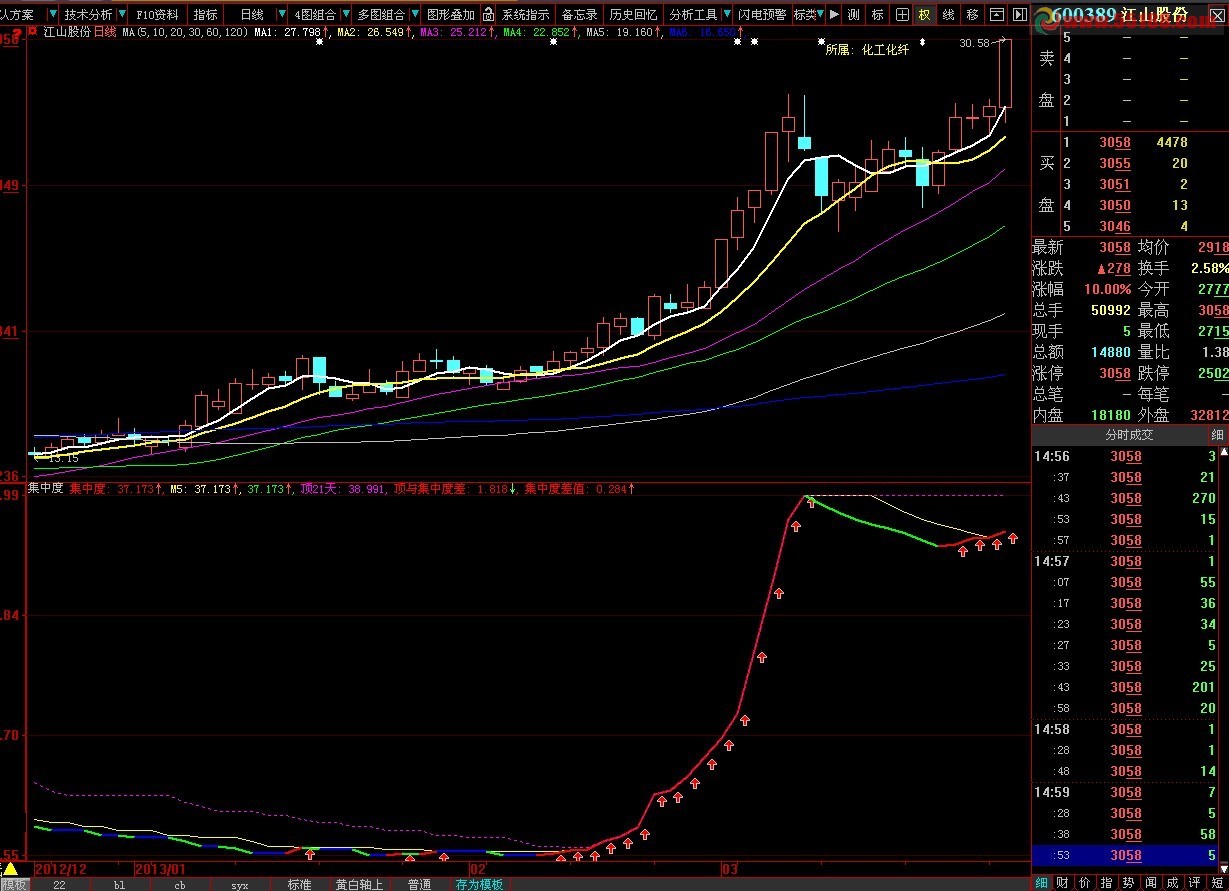1229x891 pixels.
Task: Open the 4图组合 layout menu
Action: pos(313,15)
